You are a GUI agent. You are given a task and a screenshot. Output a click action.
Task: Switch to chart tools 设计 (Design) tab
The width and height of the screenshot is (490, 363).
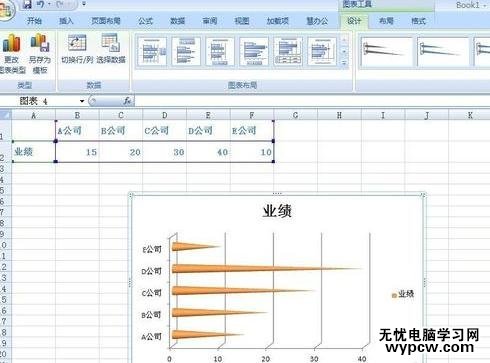pyautogui.click(x=354, y=21)
